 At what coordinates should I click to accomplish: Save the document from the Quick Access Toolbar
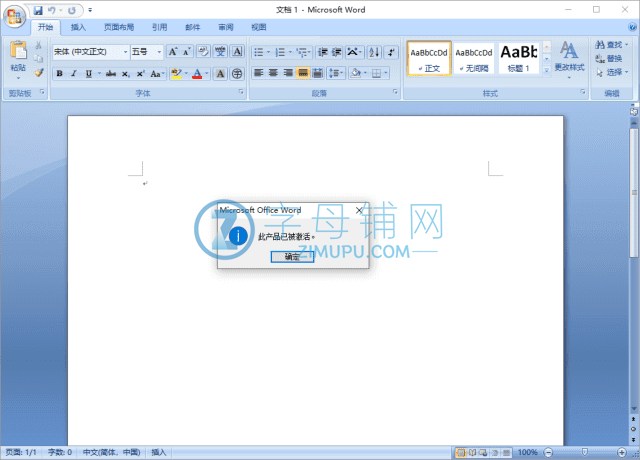tap(38, 10)
